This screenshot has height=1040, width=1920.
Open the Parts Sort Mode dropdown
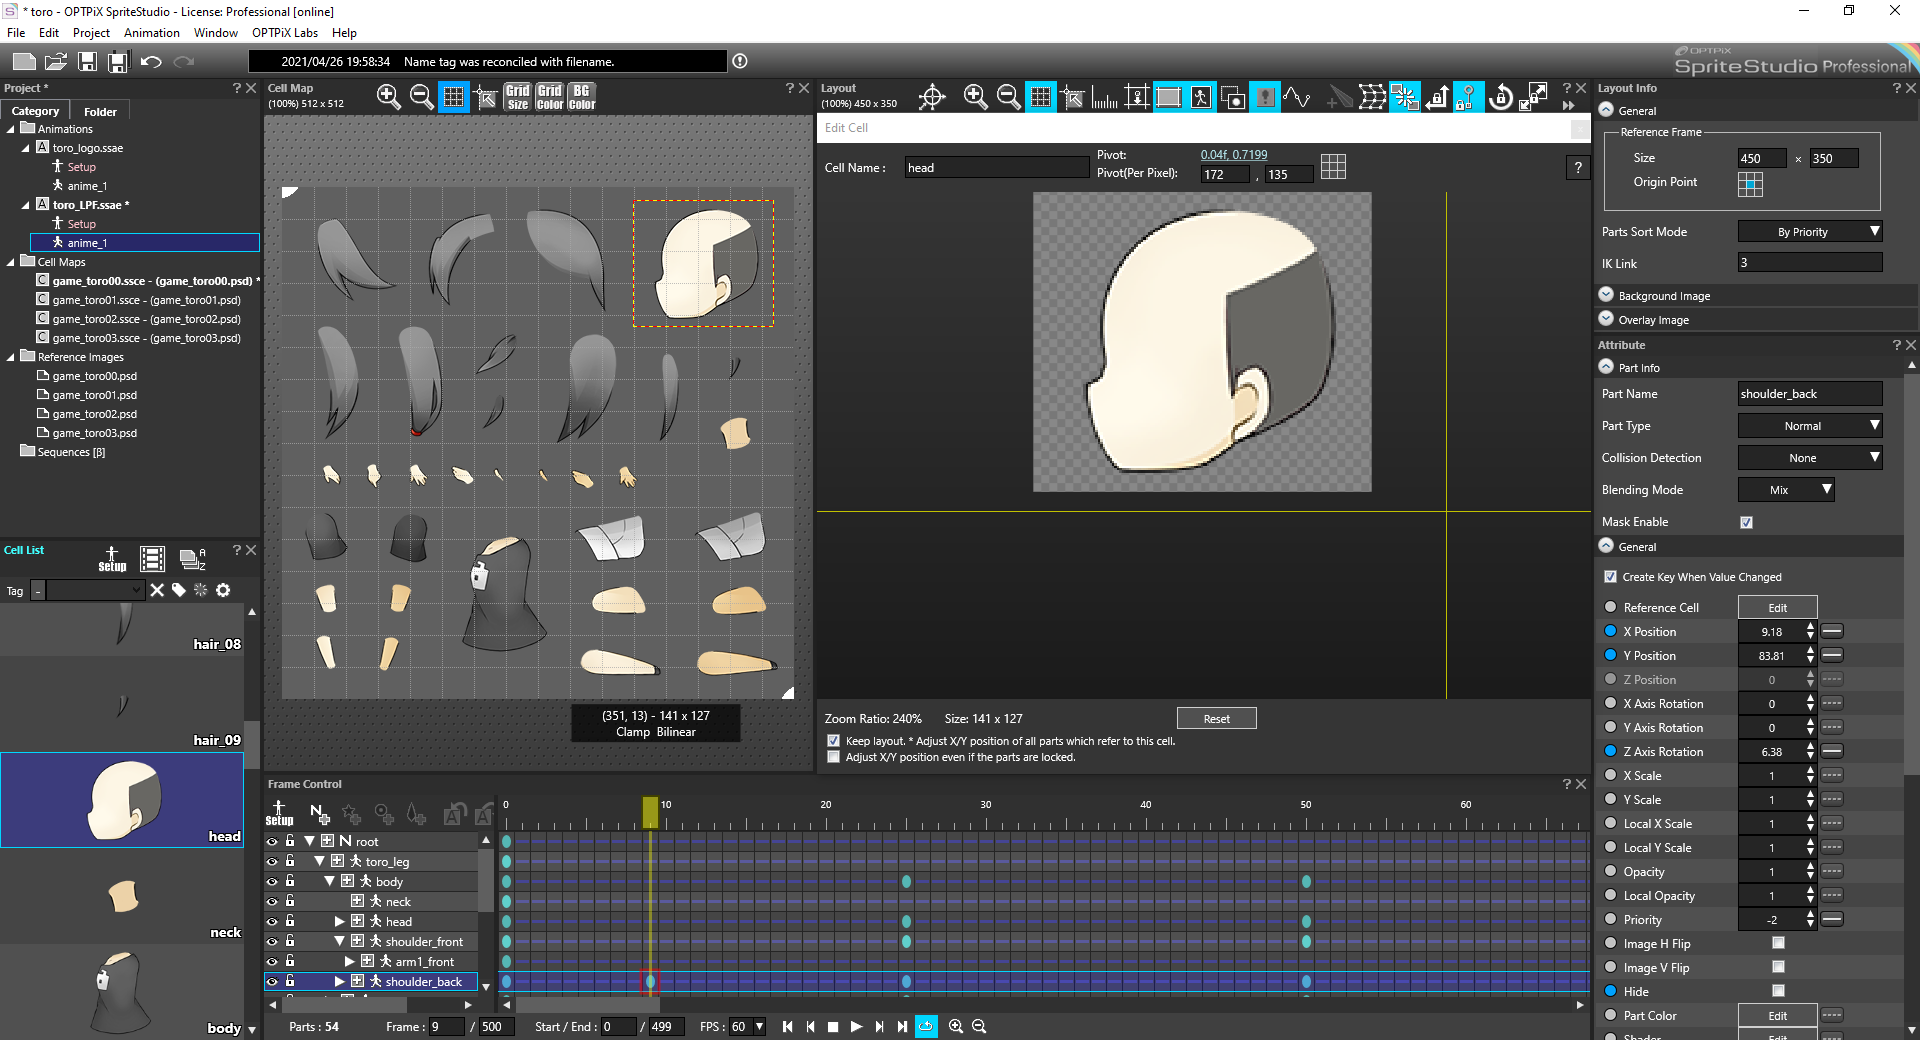1810,232
